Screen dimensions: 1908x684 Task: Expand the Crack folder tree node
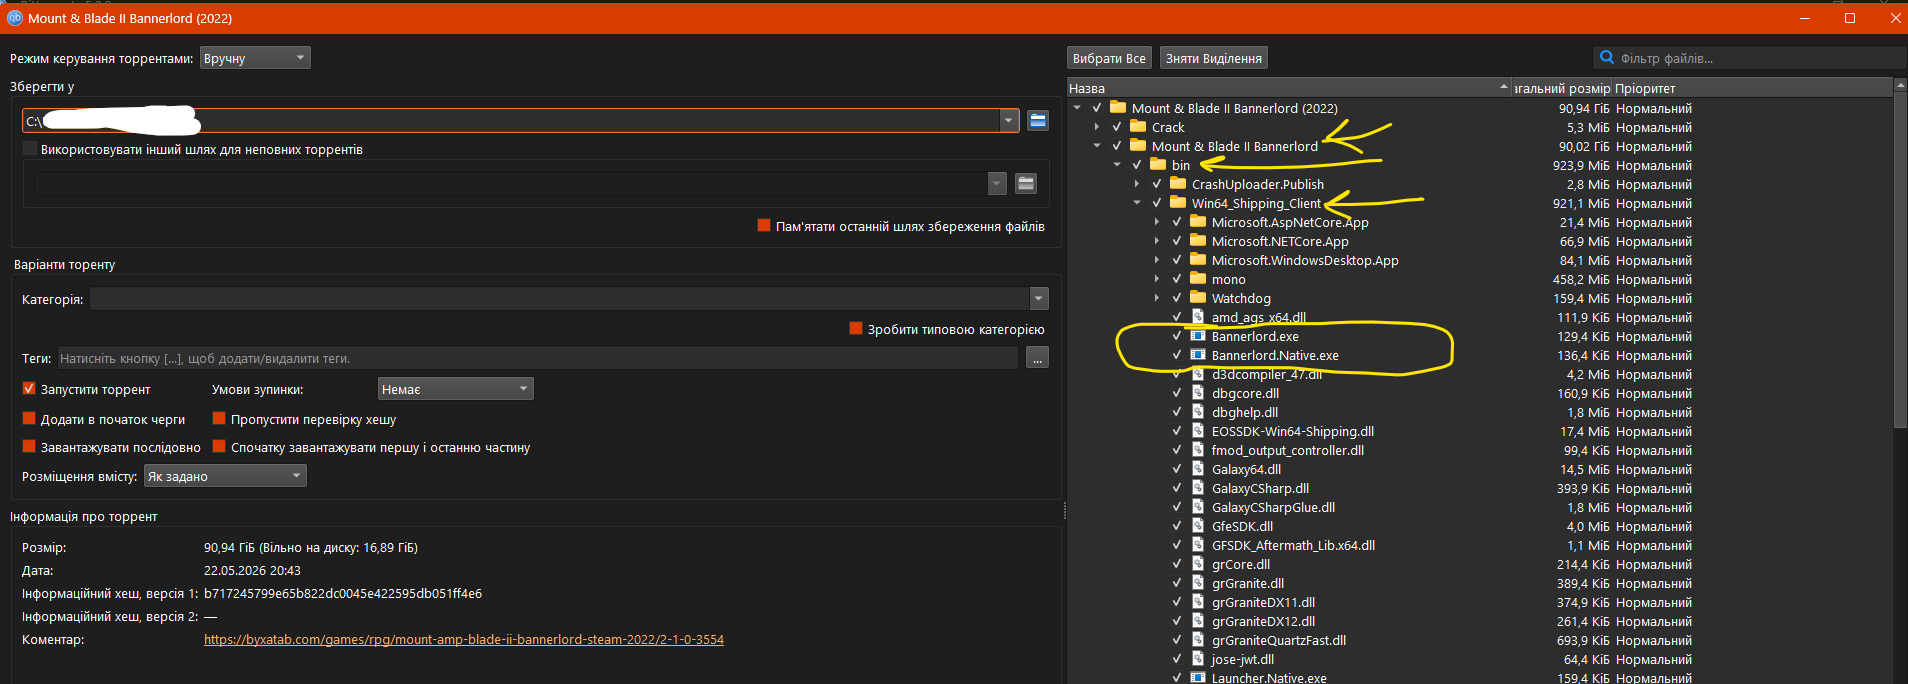point(1097,127)
